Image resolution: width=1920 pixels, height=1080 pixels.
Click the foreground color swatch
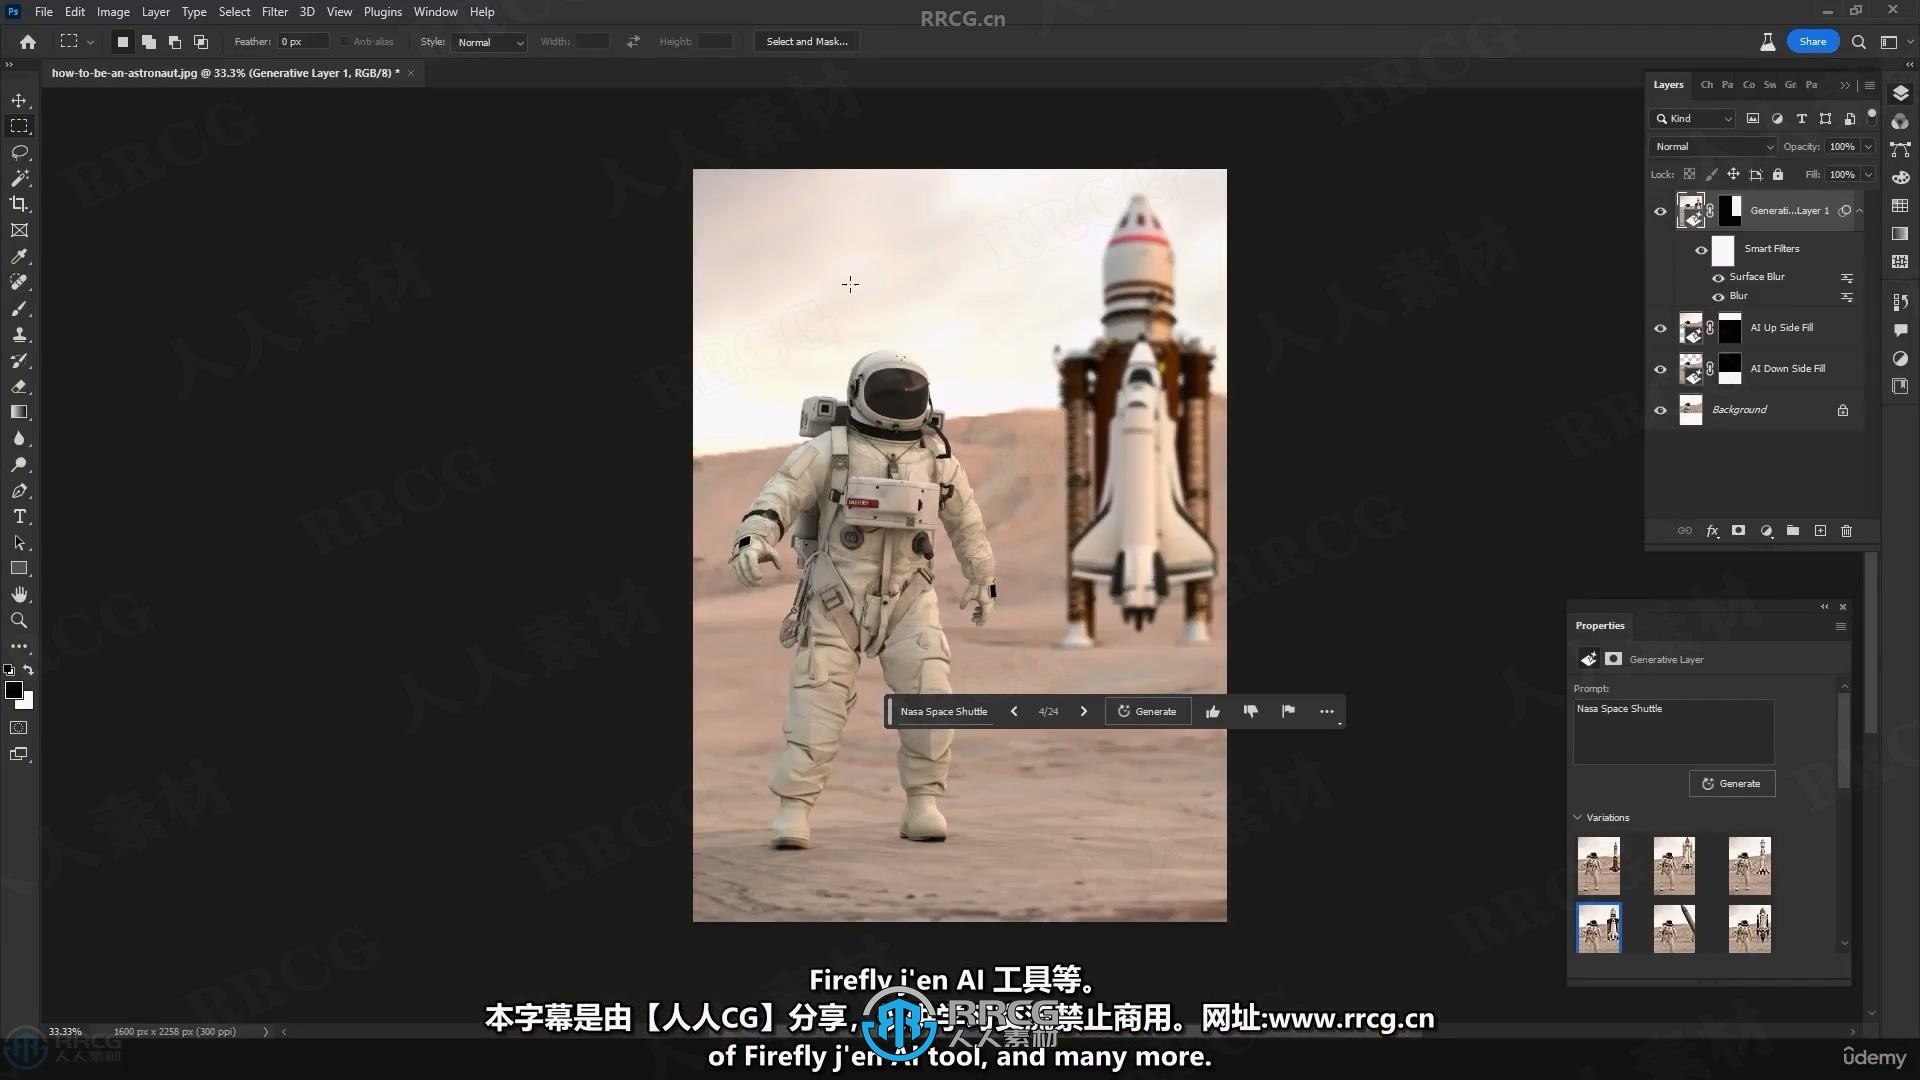[14, 690]
